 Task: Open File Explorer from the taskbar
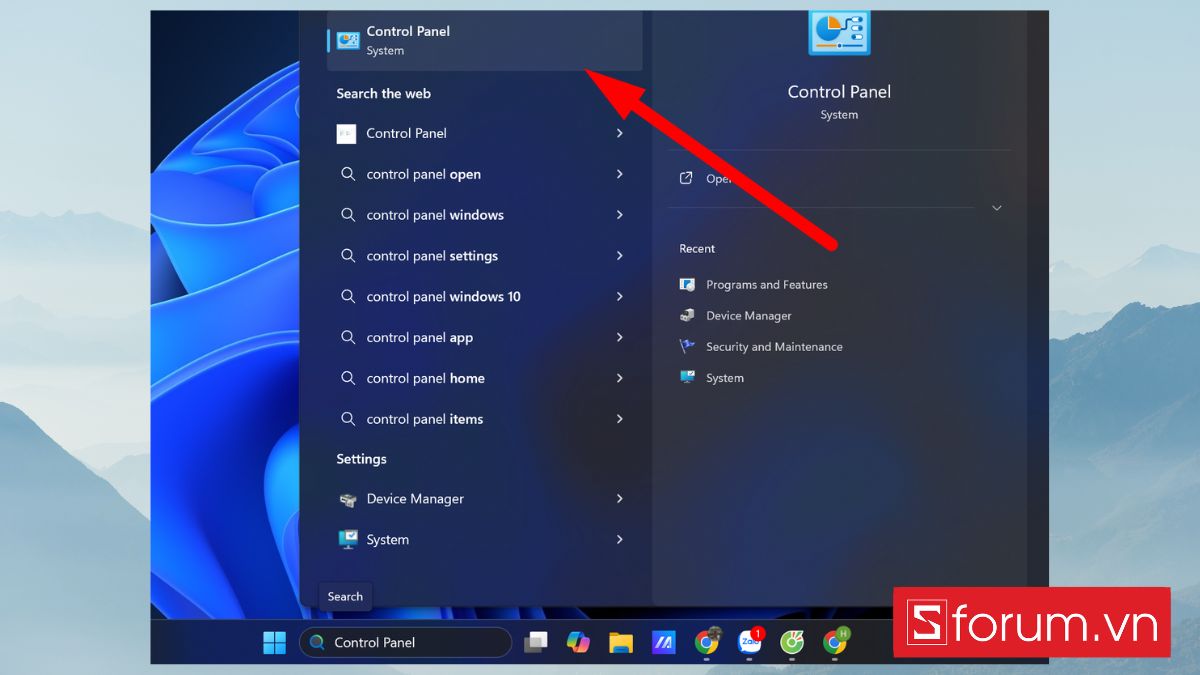[621, 643]
